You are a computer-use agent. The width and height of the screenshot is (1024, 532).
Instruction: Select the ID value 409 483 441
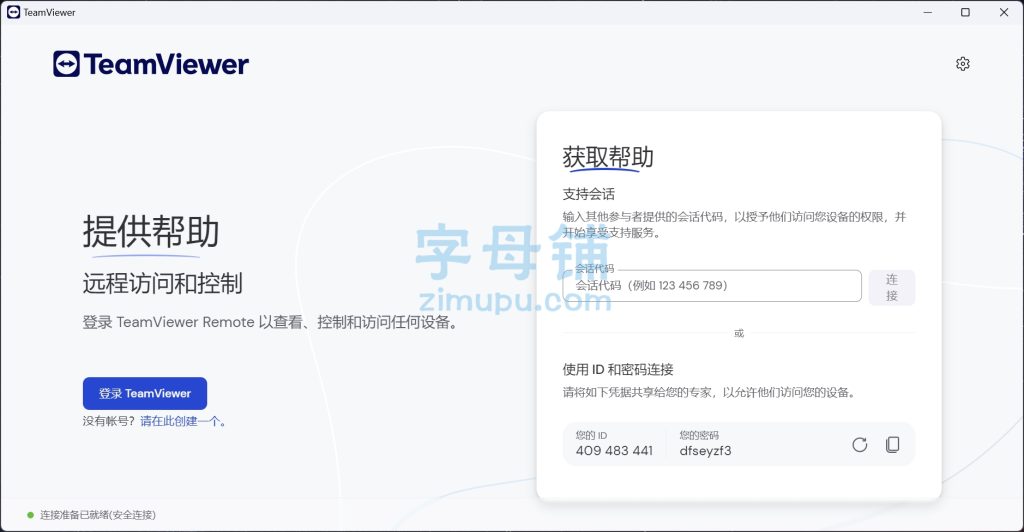click(614, 450)
